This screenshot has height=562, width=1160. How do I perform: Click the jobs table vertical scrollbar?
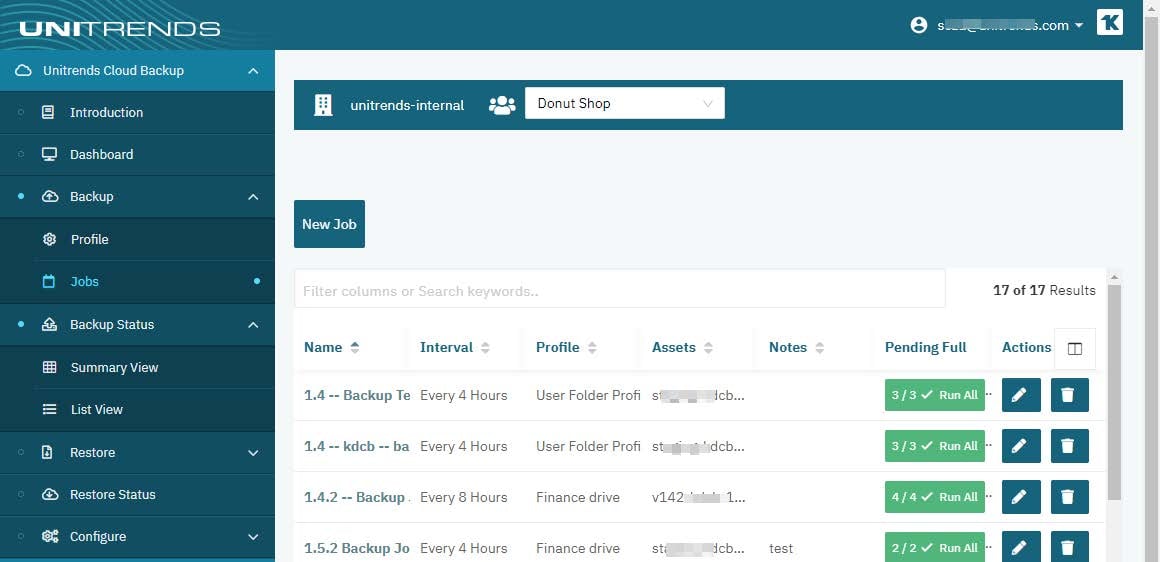coord(1114,392)
